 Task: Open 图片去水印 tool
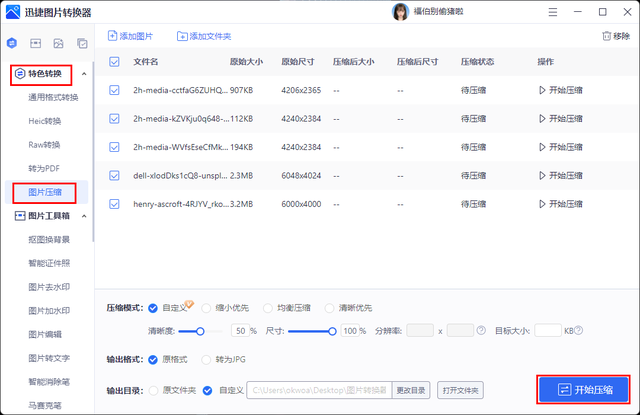pos(49,287)
